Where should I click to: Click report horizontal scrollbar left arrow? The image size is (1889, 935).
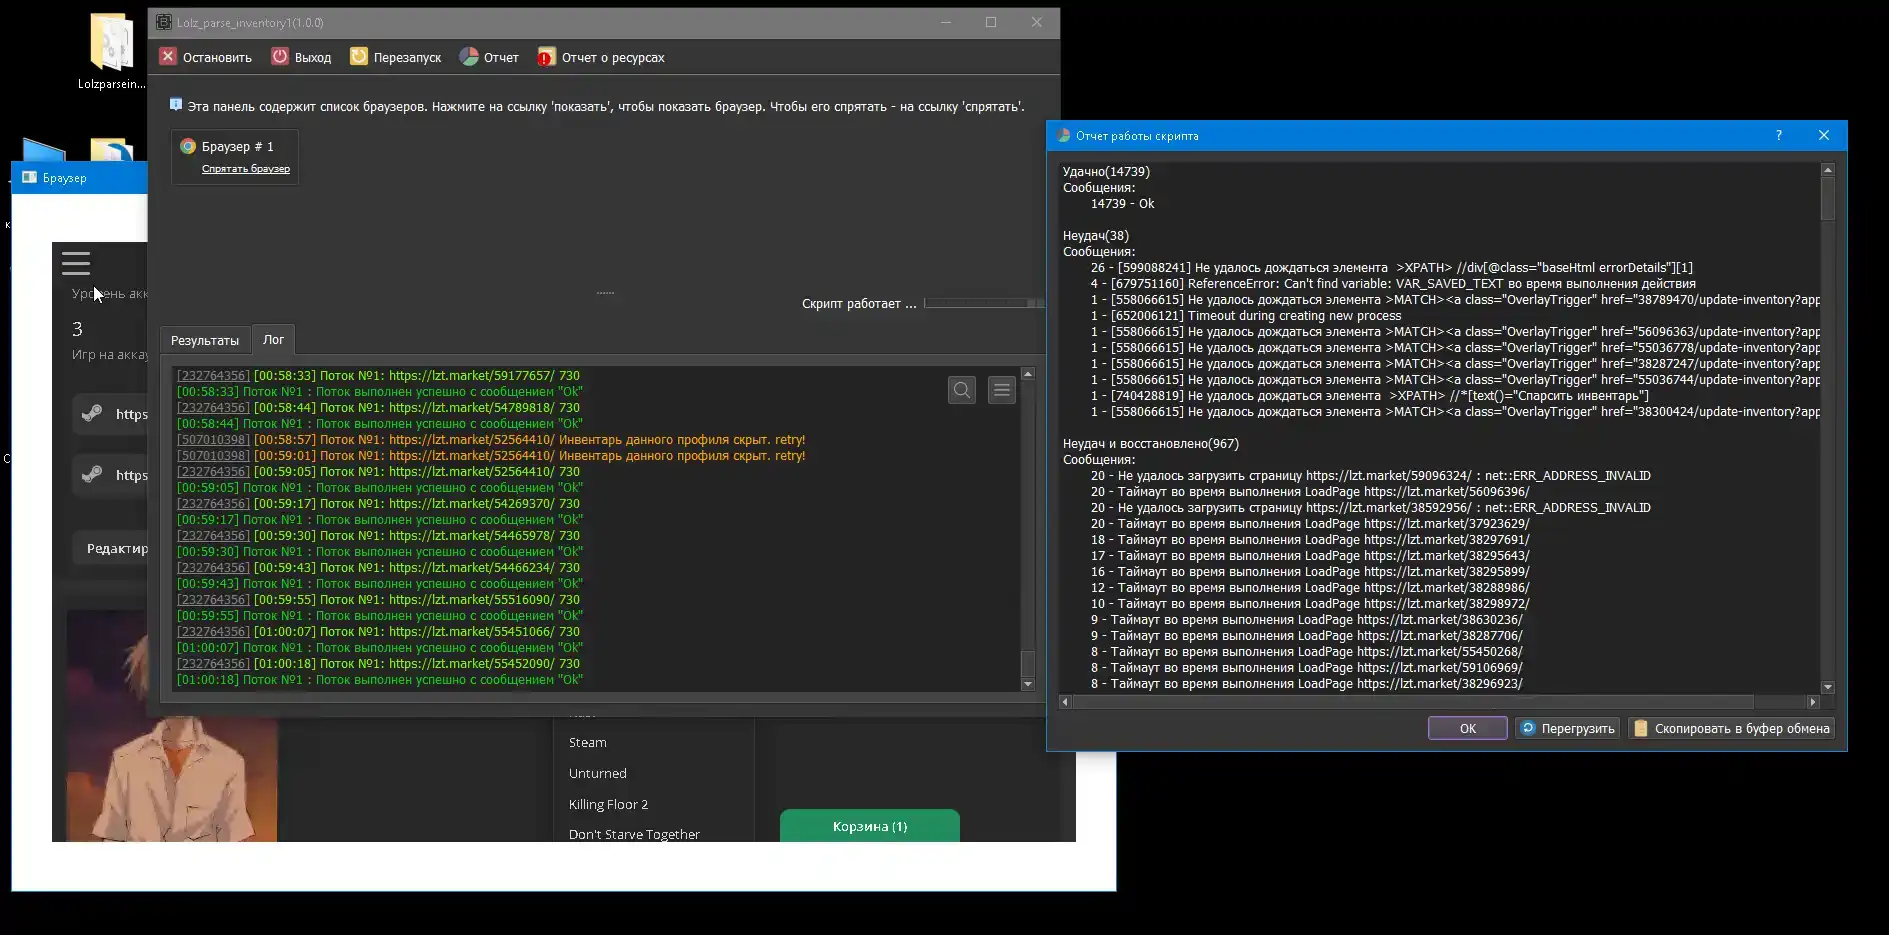tap(1065, 702)
